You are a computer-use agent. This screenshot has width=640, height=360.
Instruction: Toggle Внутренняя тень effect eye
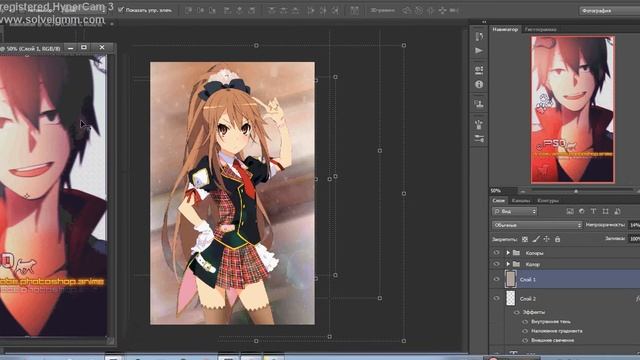(525, 322)
